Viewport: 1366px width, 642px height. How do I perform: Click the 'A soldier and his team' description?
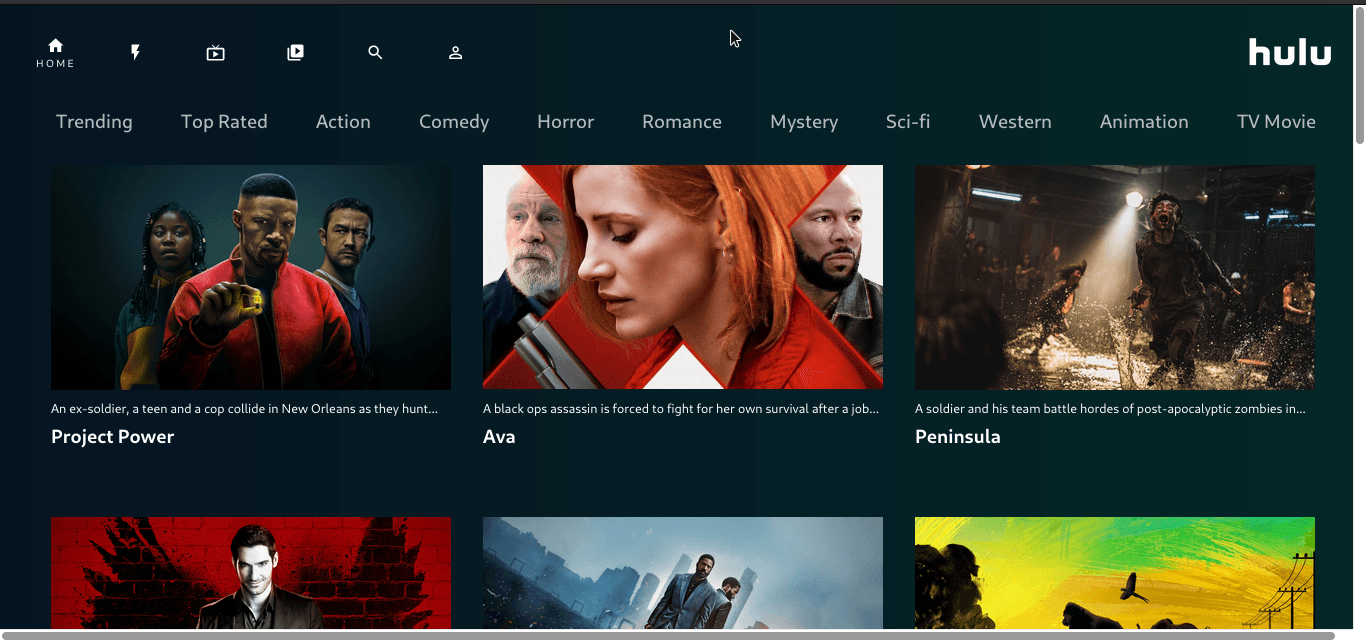[x=1110, y=409]
